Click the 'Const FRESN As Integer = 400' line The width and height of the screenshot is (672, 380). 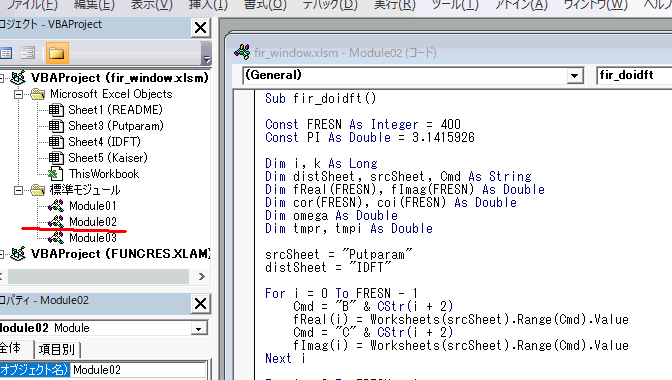coord(363,125)
